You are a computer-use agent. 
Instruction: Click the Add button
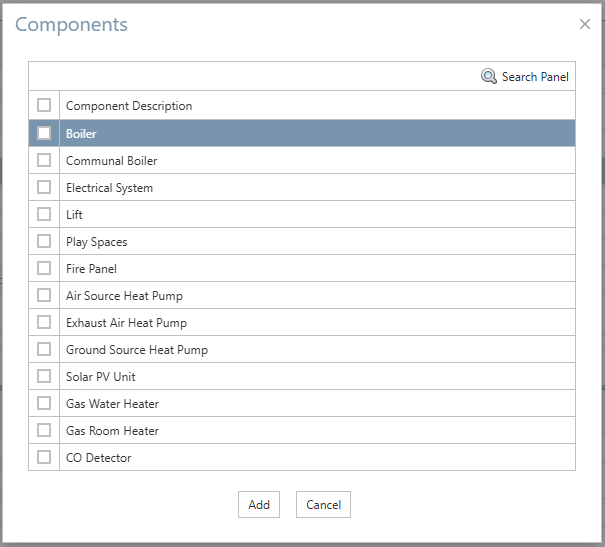tap(259, 505)
